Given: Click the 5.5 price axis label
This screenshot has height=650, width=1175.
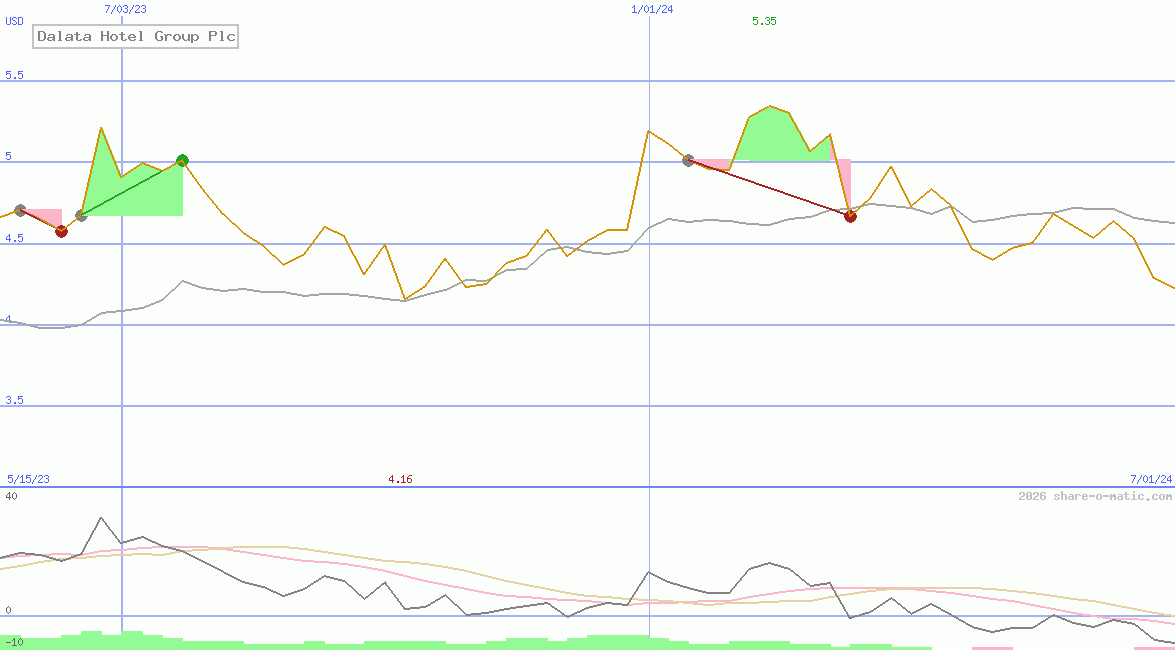Looking at the screenshot, I should click(14, 75).
